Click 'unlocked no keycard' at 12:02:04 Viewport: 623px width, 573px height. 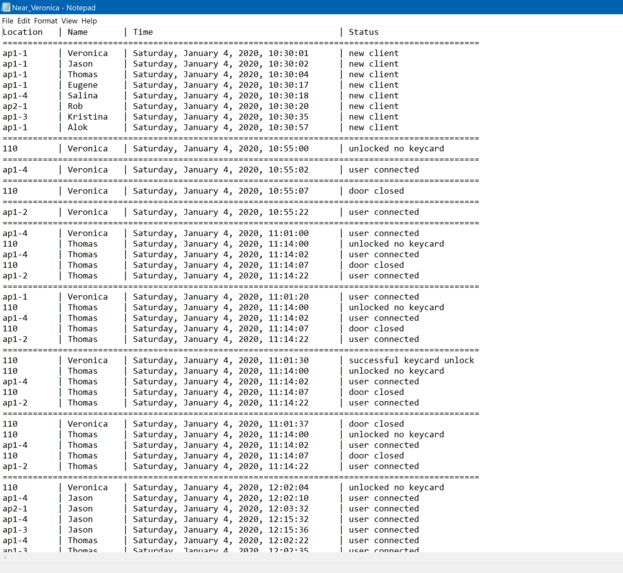coord(396,488)
